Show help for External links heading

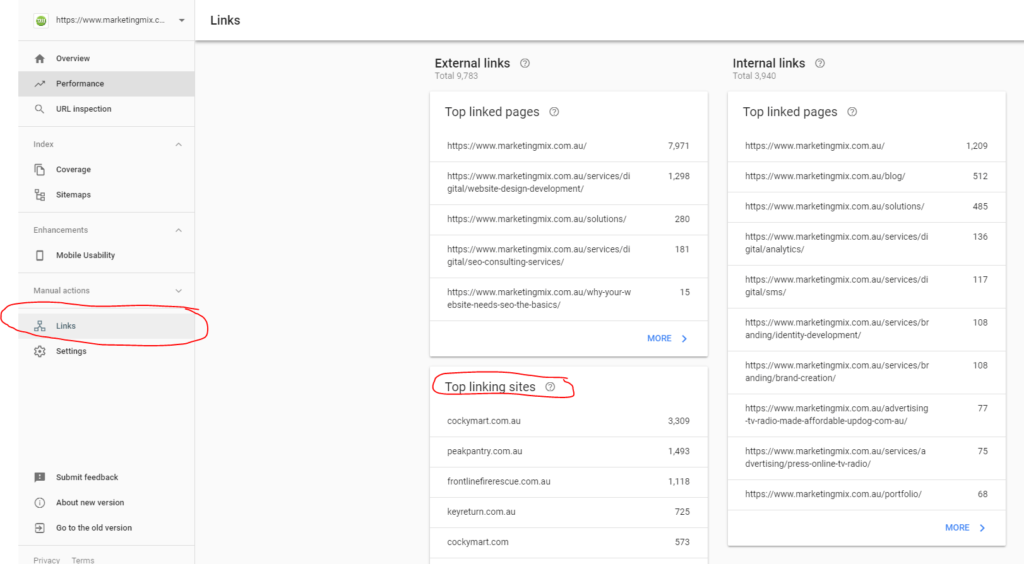[524, 63]
